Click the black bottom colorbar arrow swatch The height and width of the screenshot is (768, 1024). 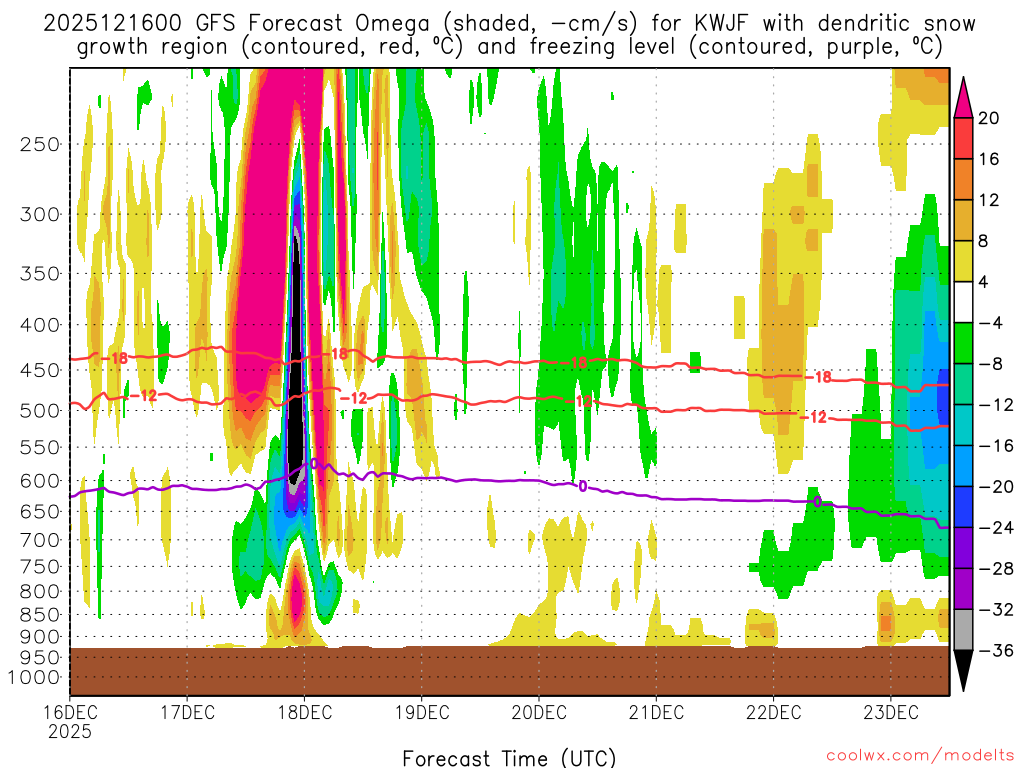[x=963, y=669]
